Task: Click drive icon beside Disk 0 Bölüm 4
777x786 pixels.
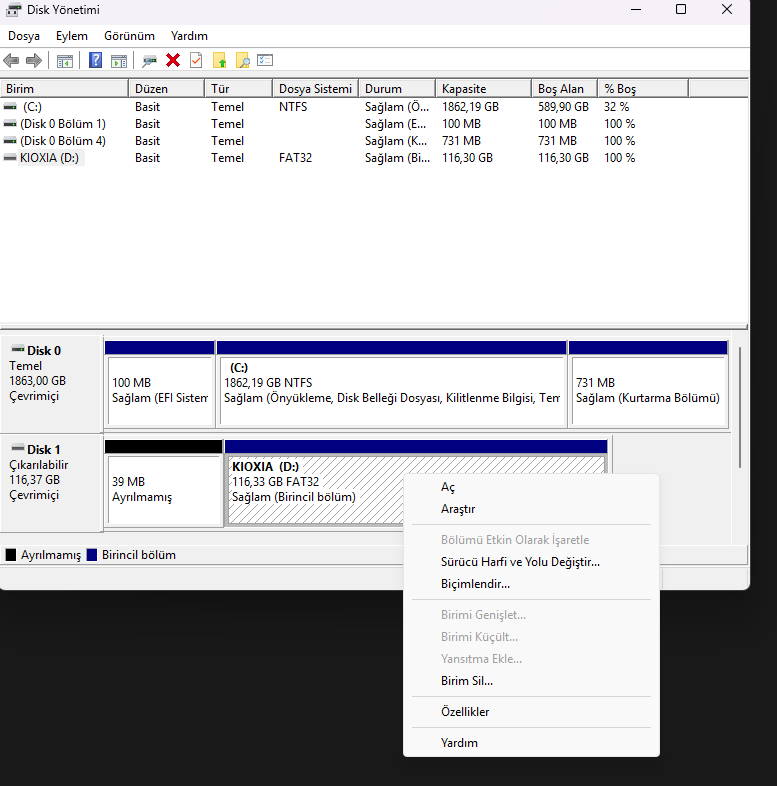Action: pos(10,141)
